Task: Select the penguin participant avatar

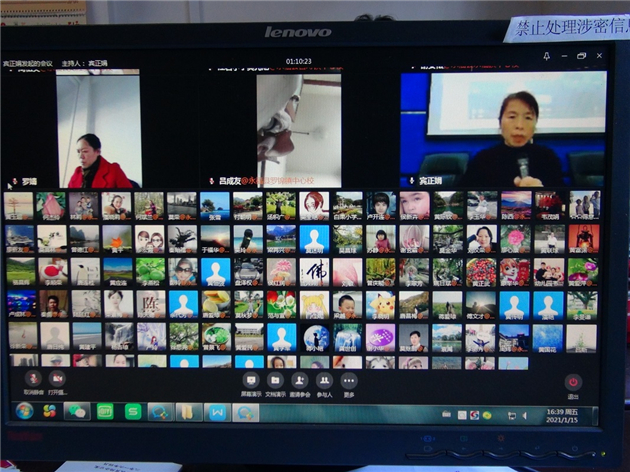Action: (x=84, y=272)
